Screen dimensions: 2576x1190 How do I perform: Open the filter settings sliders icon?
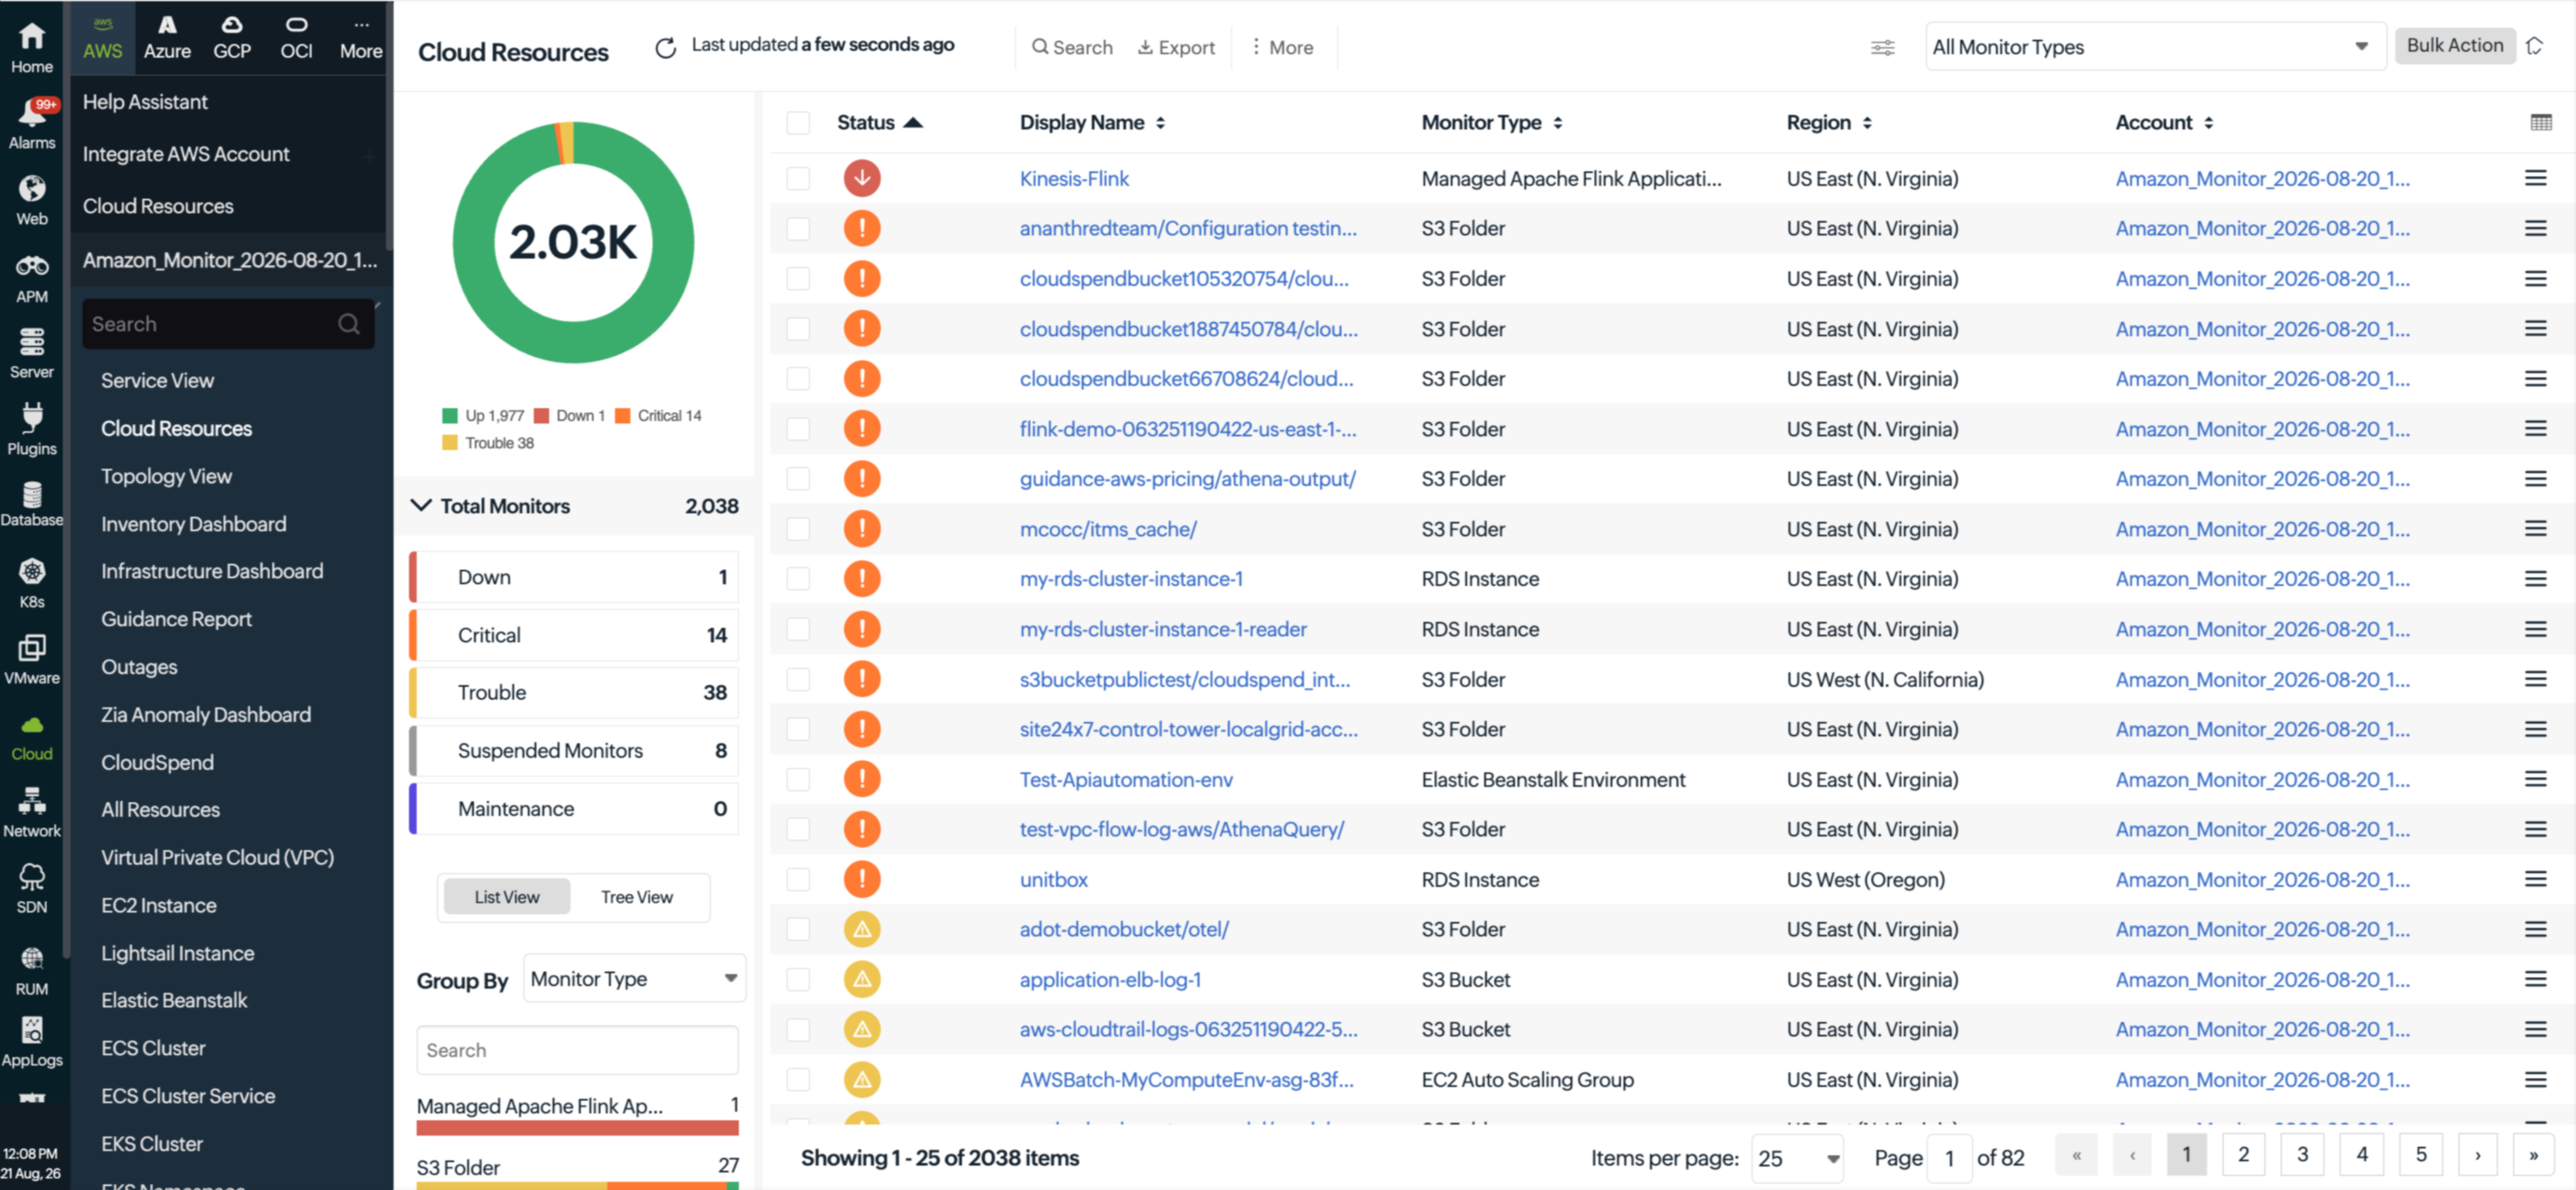1882,47
